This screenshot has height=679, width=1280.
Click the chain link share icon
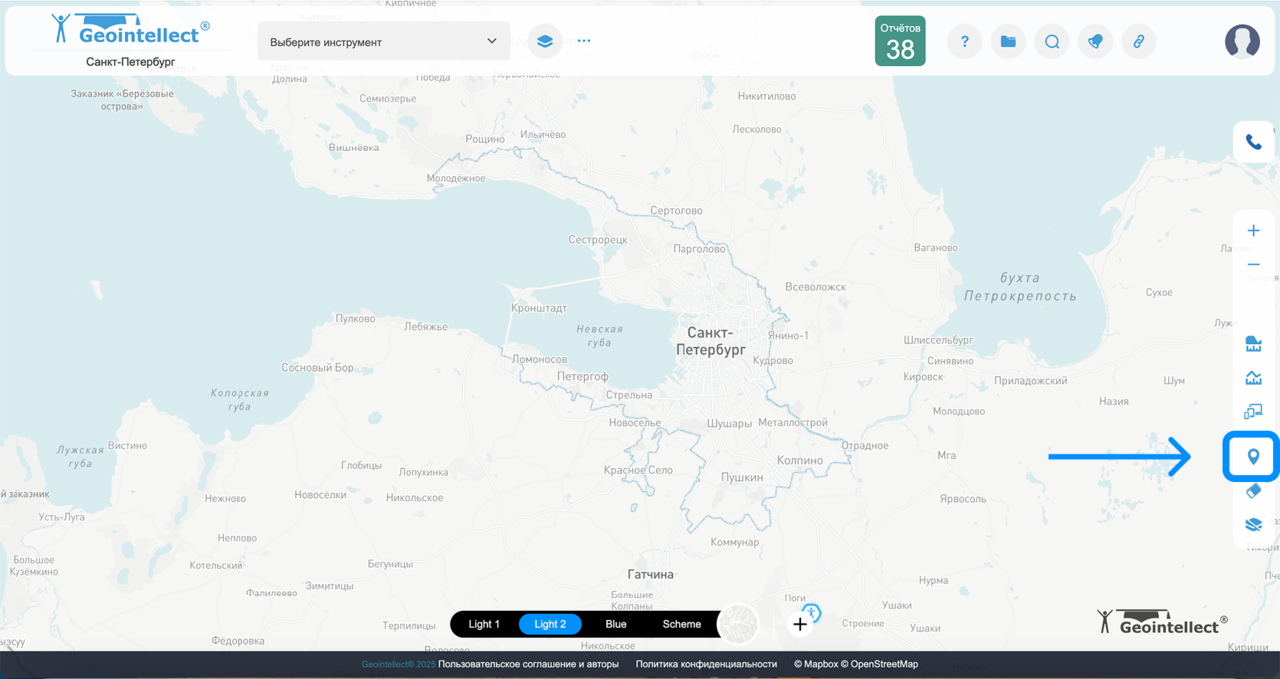pyautogui.click(x=1138, y=42)
